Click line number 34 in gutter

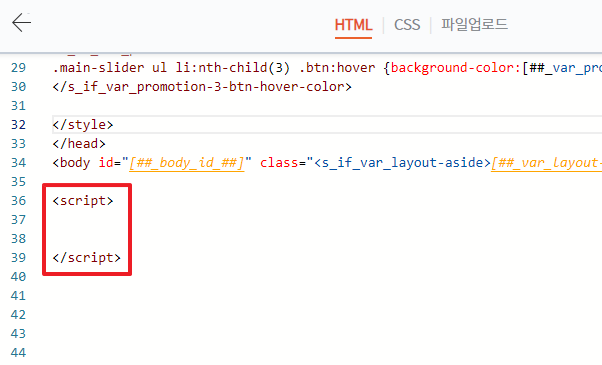(18, 163)
